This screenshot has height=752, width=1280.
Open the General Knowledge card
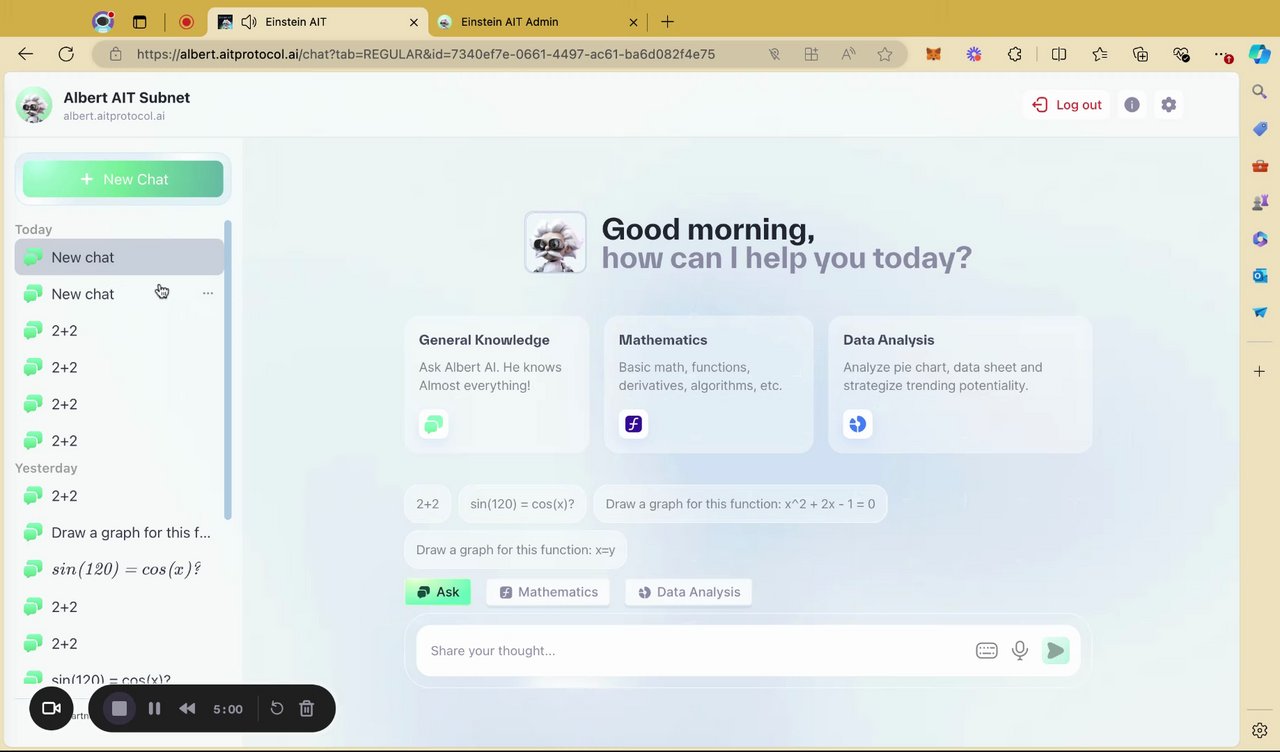[x=497, y=384]
